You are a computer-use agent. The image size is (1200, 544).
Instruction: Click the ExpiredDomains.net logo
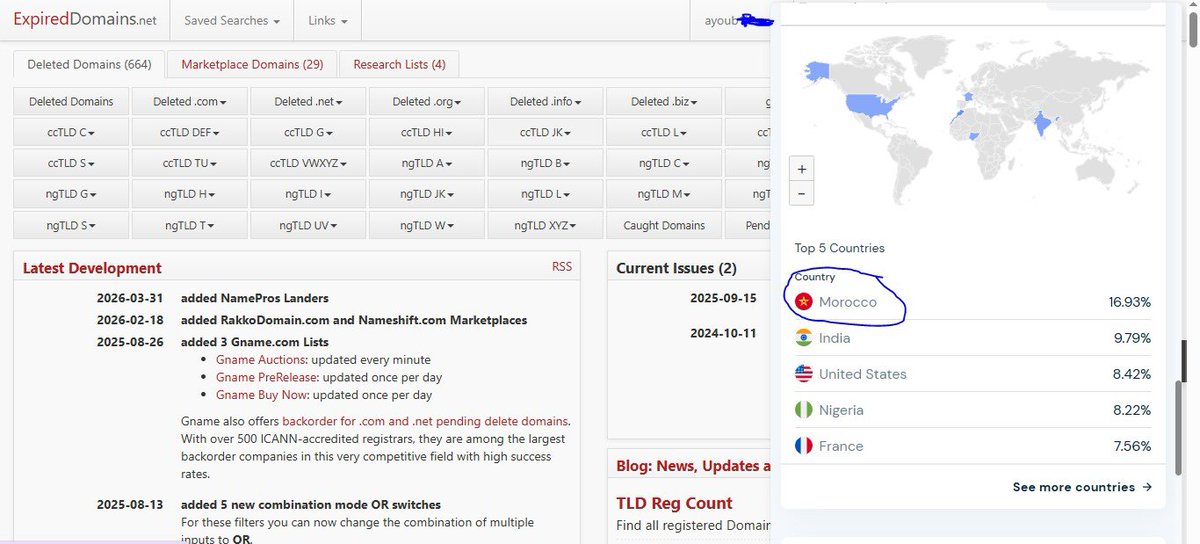click(x=84, y=20)
